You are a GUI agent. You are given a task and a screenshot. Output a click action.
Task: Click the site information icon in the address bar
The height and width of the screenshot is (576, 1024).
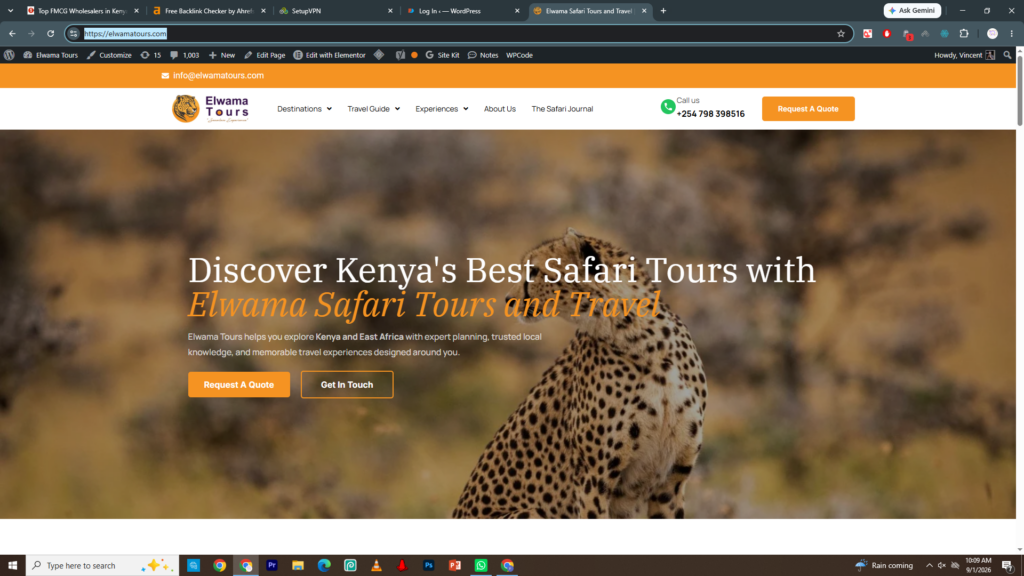click(74, 33)
